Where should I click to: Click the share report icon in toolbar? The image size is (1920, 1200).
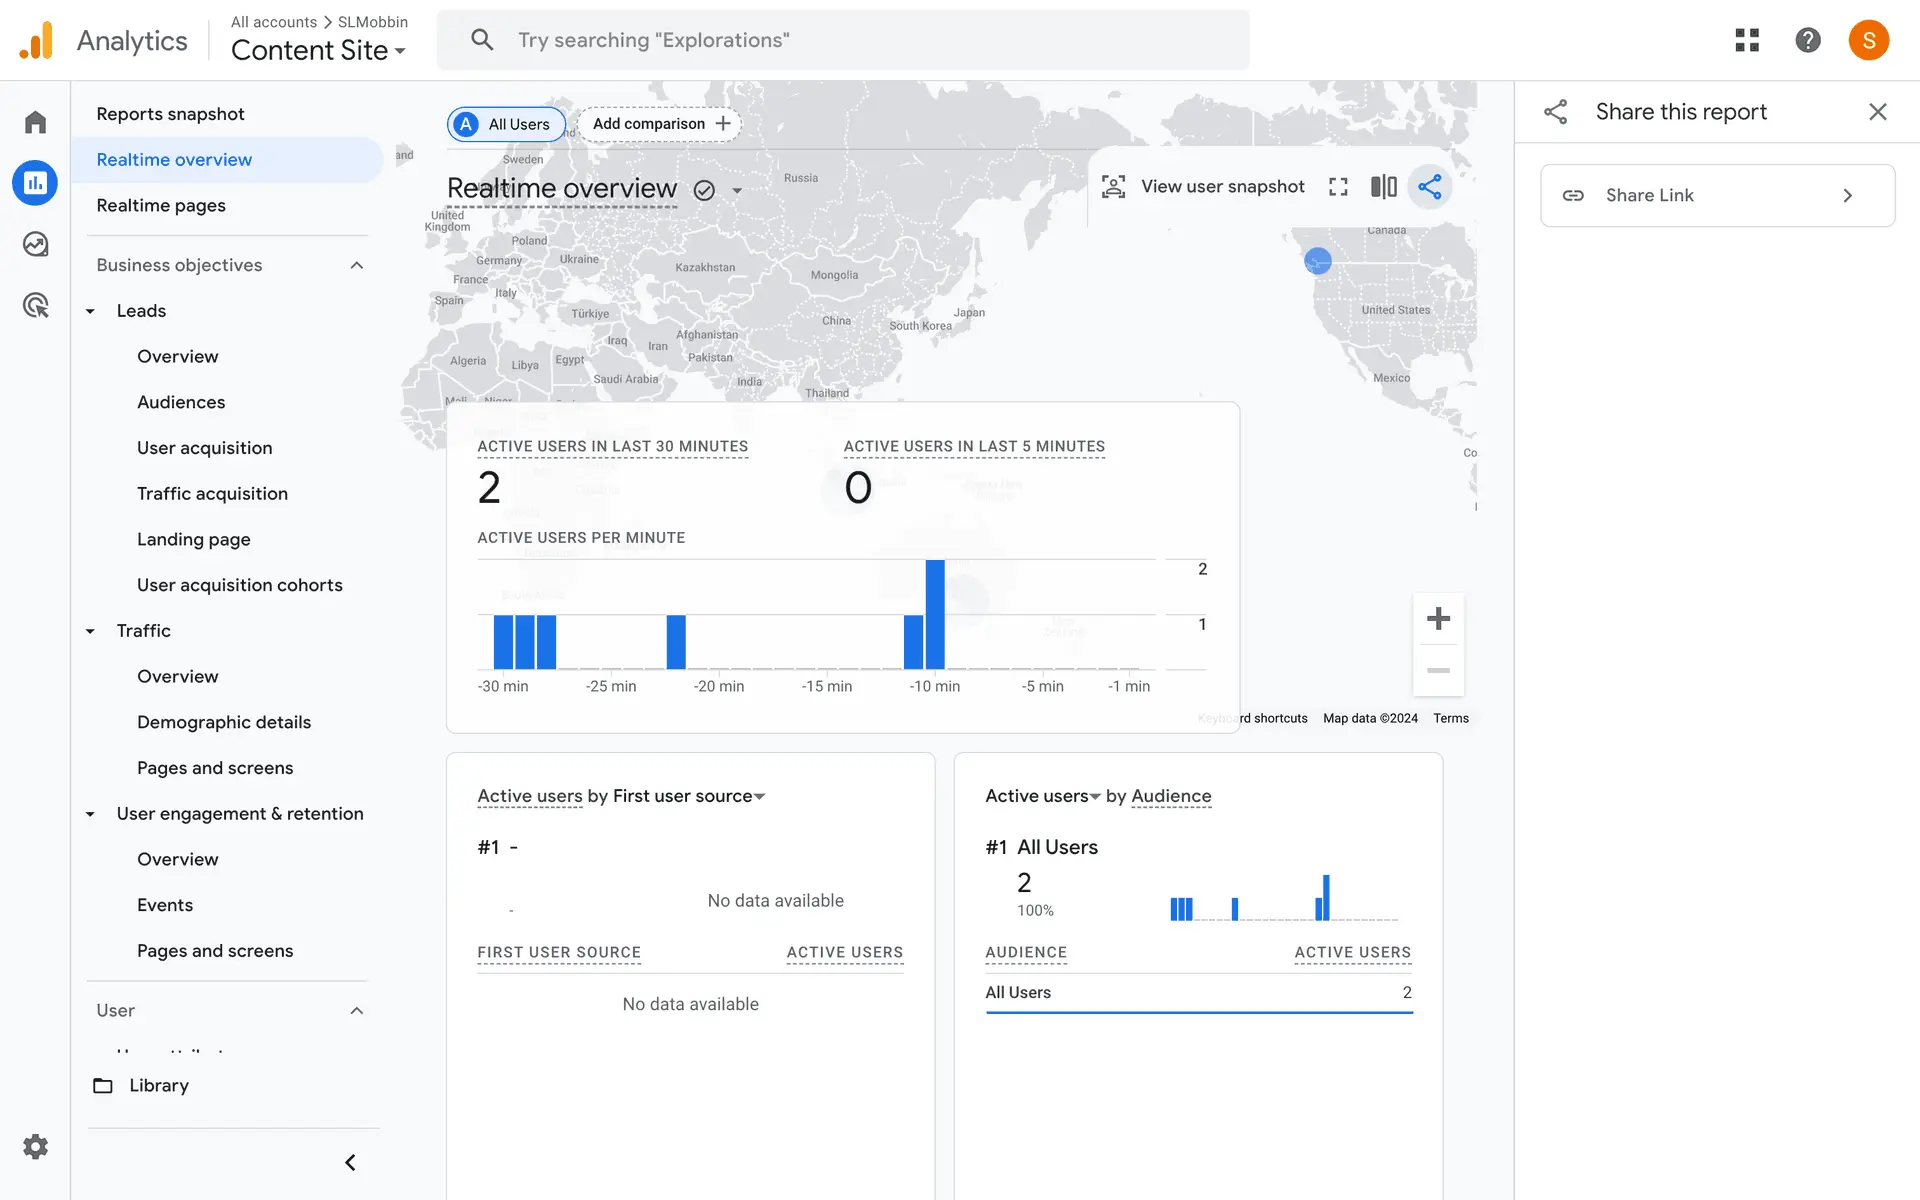[1429, 187]
